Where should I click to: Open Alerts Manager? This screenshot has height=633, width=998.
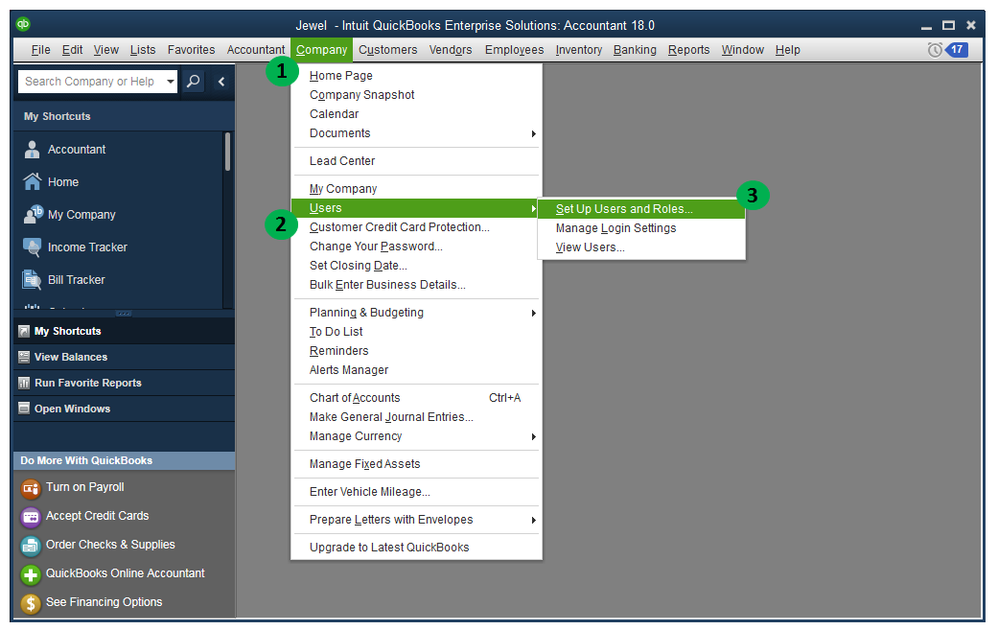click(x=416, y=370)
